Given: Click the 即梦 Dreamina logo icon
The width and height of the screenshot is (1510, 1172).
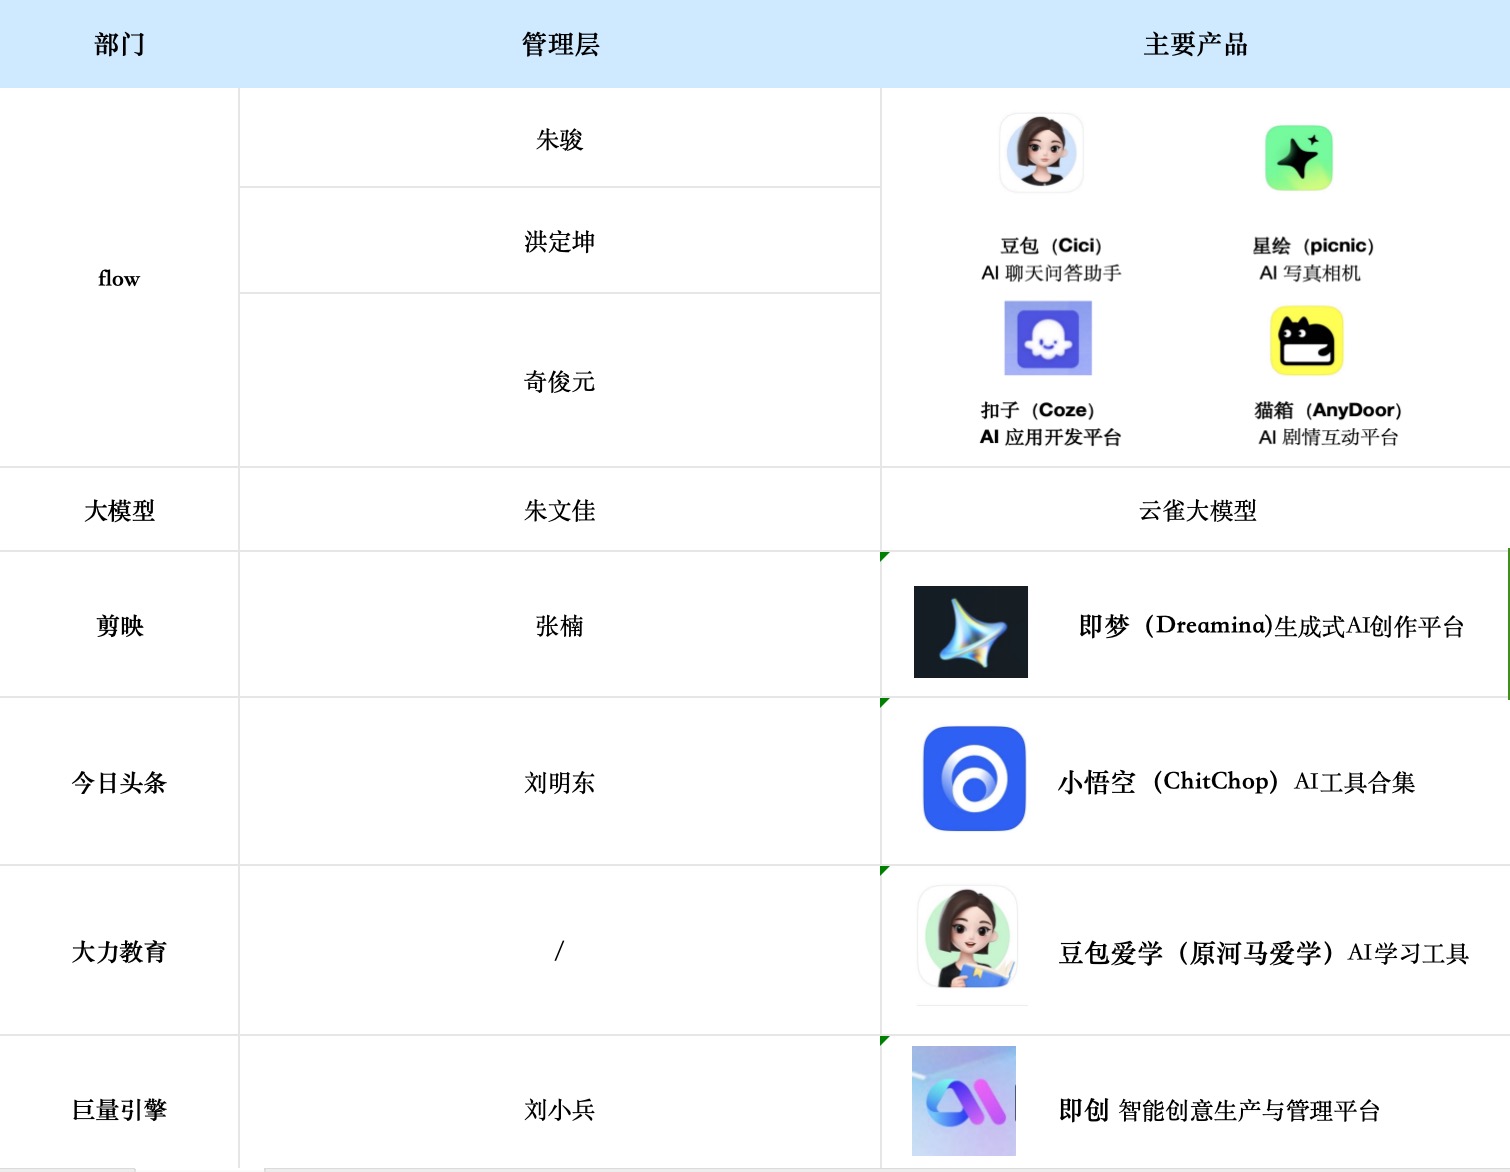Looking at the screenshot, I should pos(971,632).
